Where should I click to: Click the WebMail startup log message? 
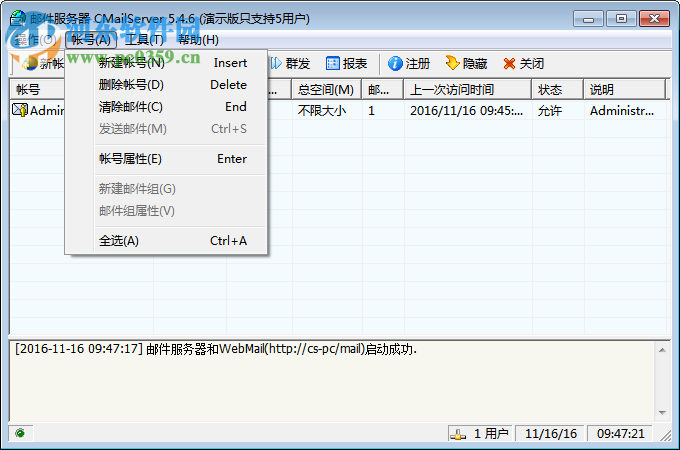(x=216, y=349)
